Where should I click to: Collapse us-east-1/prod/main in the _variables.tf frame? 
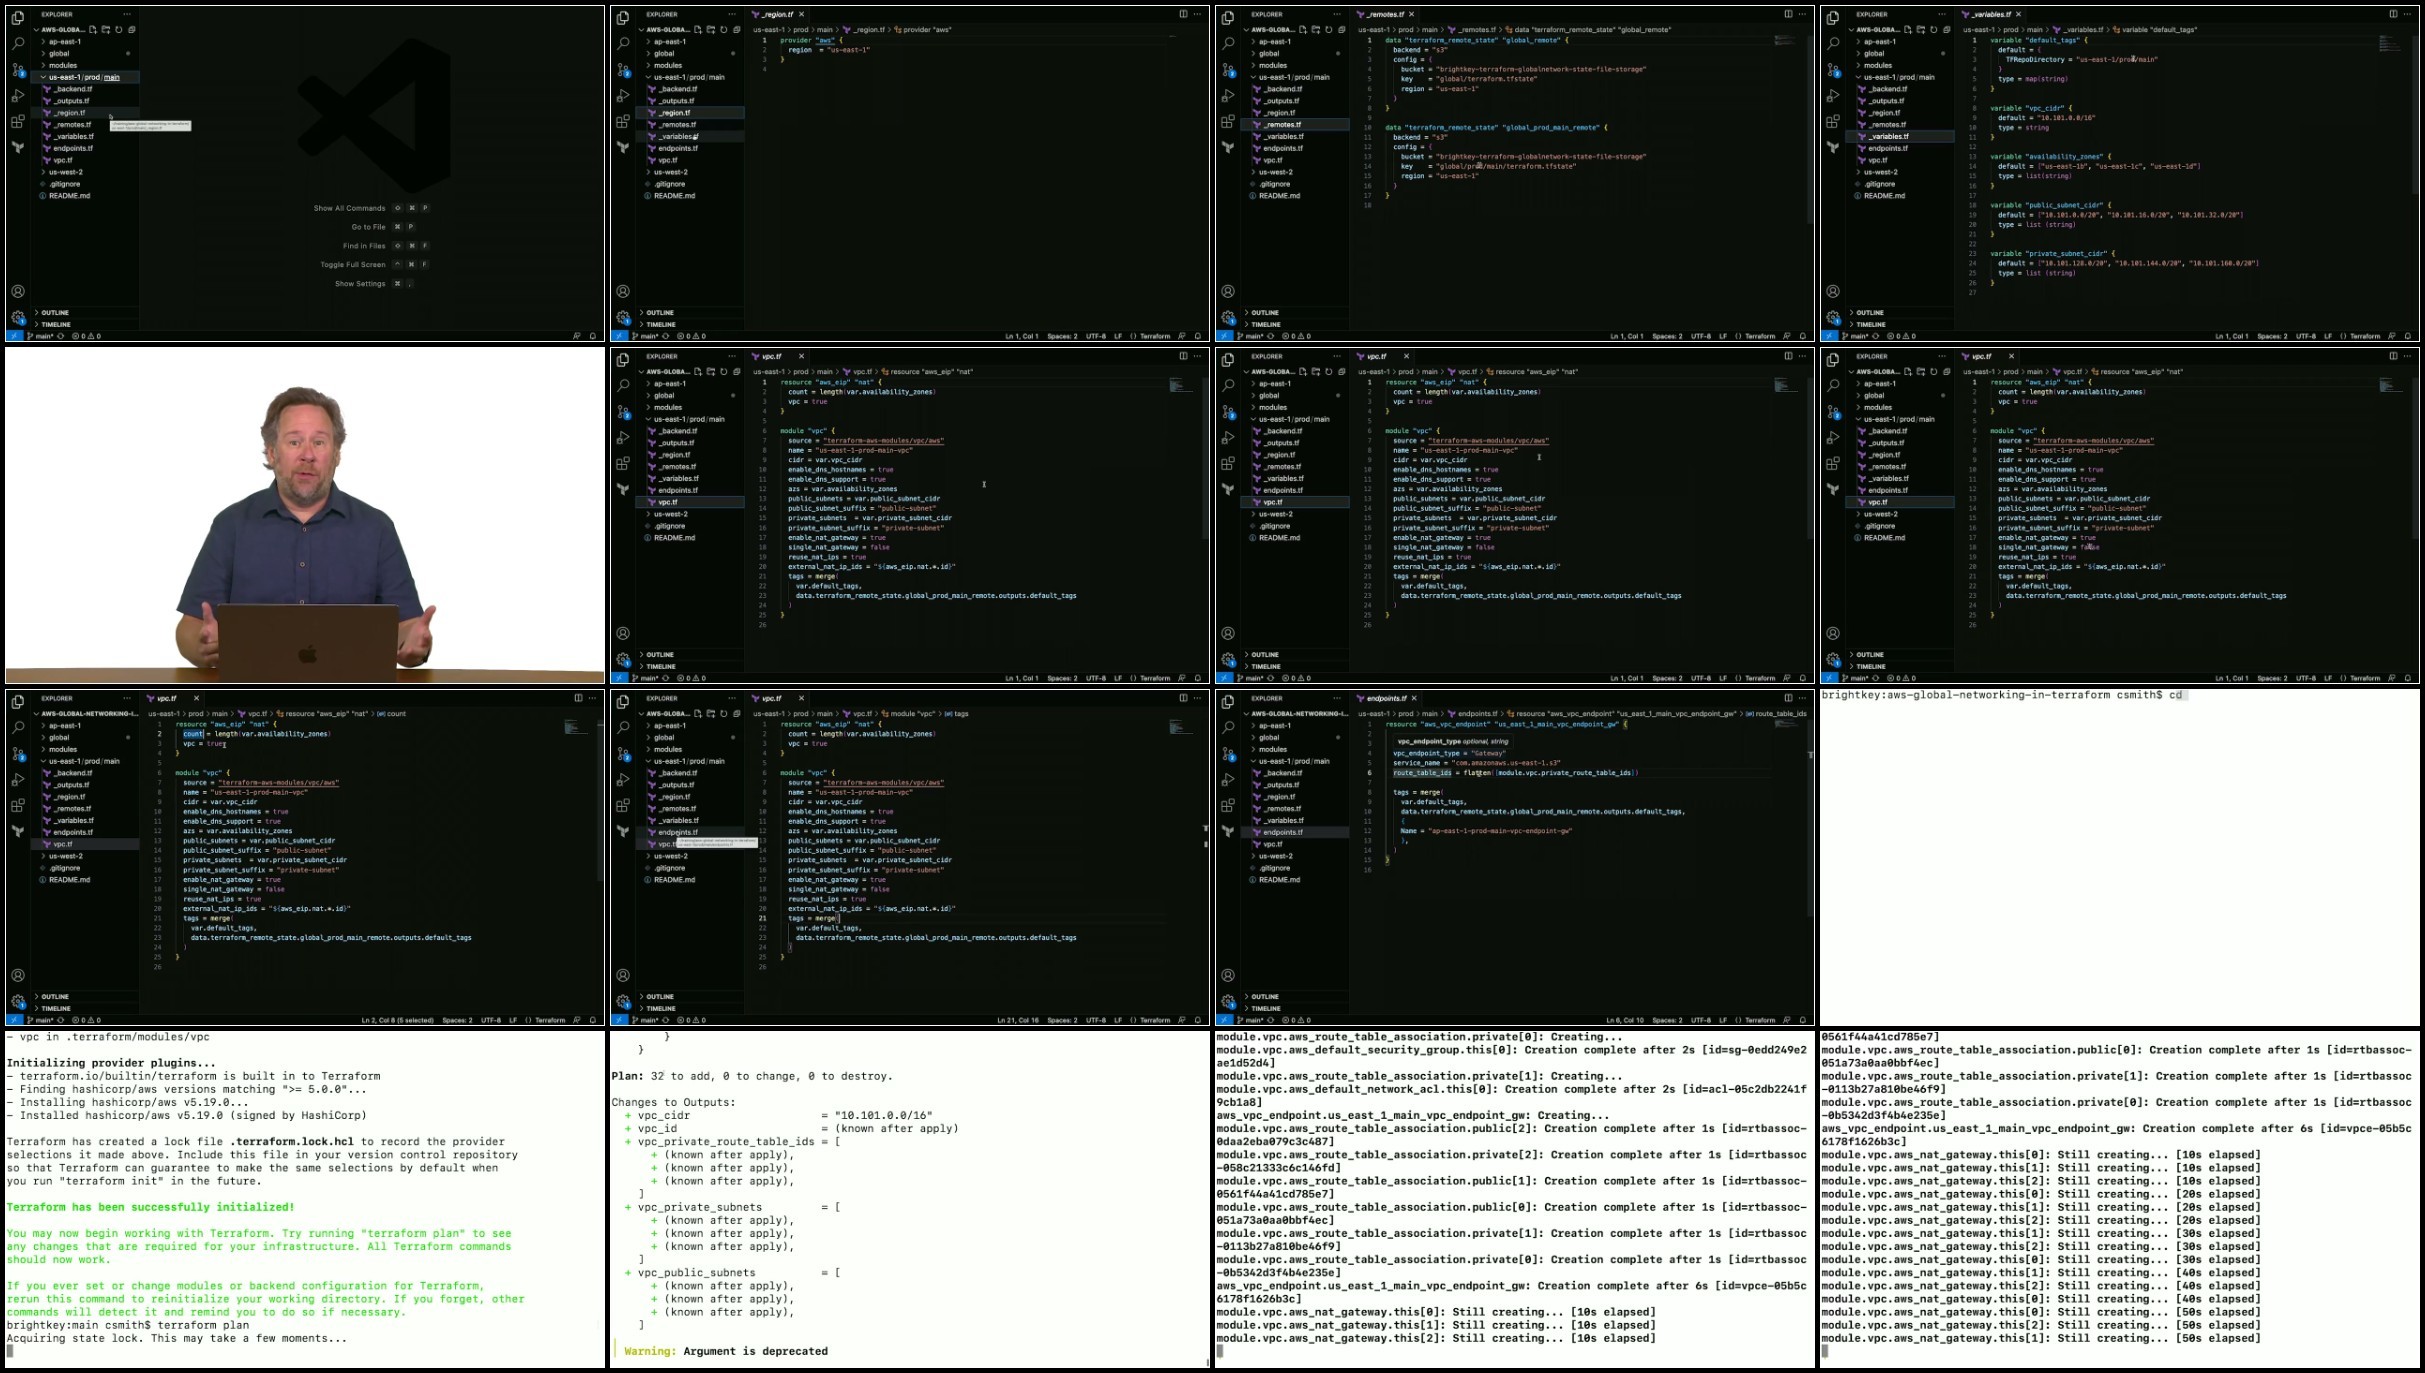coord(1900,77)
